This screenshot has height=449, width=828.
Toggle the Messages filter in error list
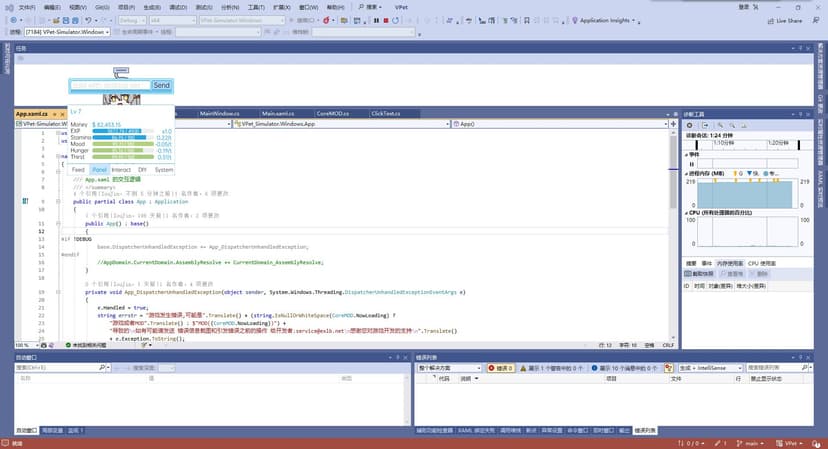tap(624, 368)
